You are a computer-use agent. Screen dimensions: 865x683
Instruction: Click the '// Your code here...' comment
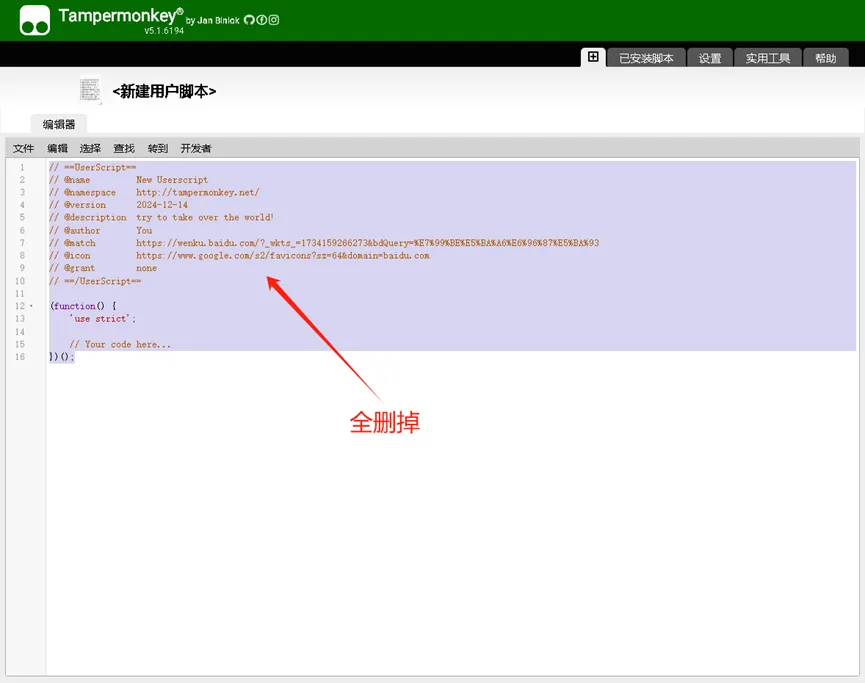(120, 344)
